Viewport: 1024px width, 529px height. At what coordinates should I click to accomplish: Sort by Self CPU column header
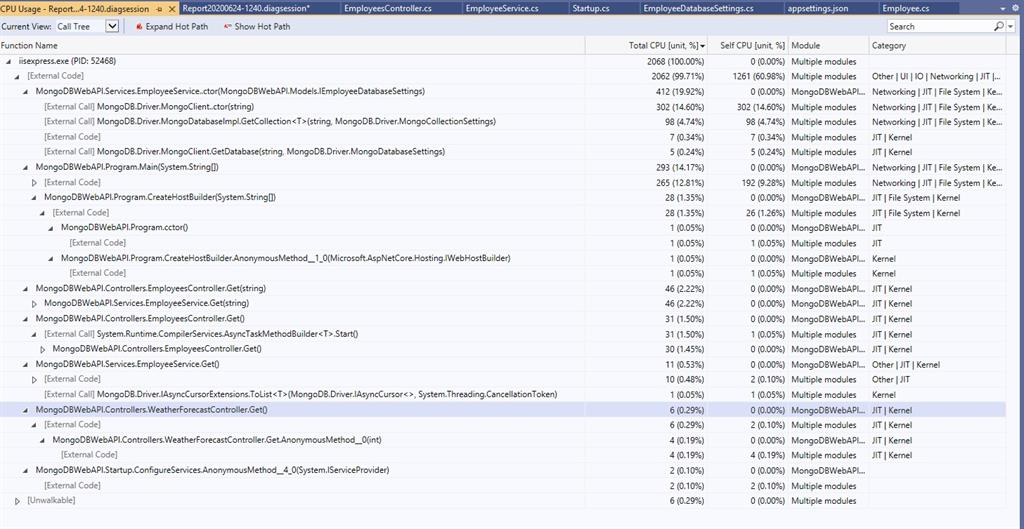[749, 46]
